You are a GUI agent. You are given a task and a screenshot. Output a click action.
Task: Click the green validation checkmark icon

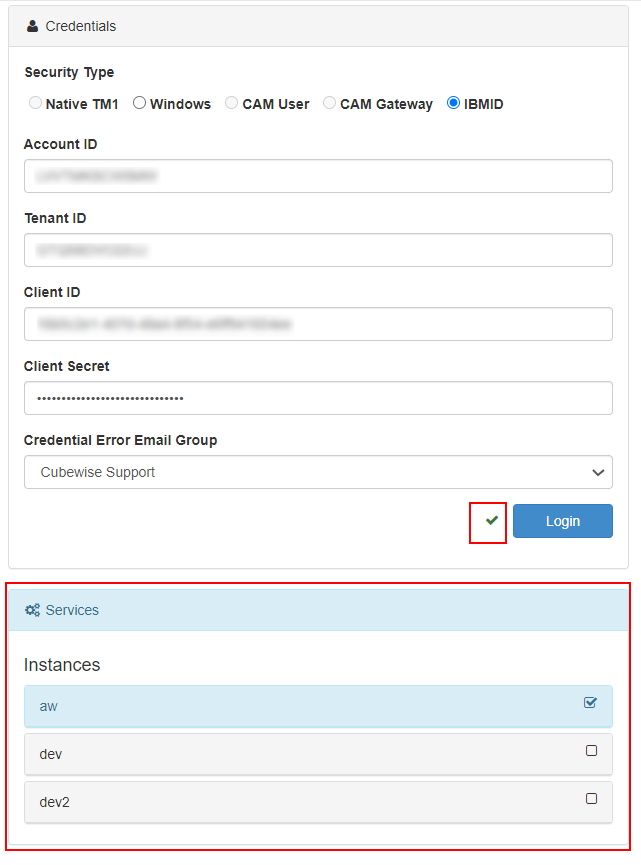click(x=491, y=521)
